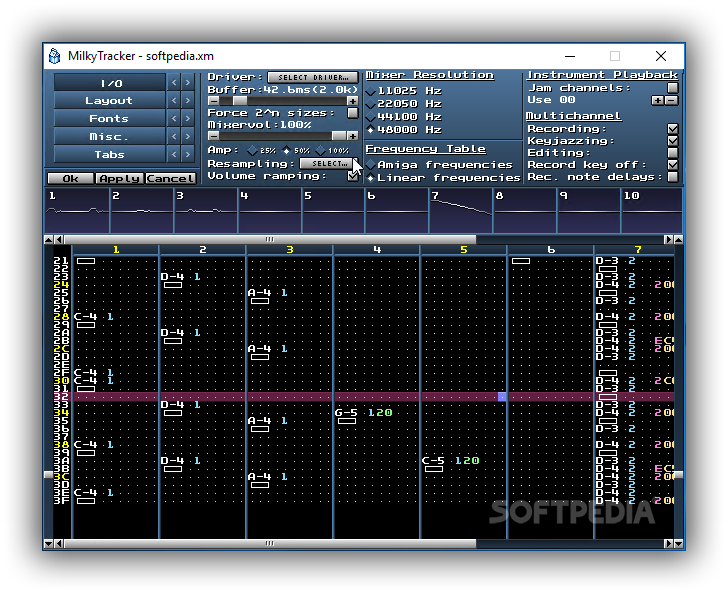728x593 pixels.
Task: Select 22050 Hz mixer resolution
Action: [x=403, y=104]
